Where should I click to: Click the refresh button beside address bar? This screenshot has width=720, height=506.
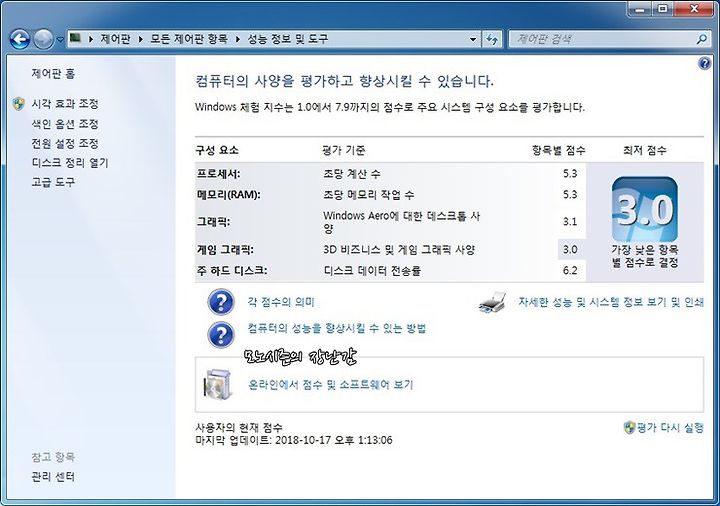(x=492, y=39)
